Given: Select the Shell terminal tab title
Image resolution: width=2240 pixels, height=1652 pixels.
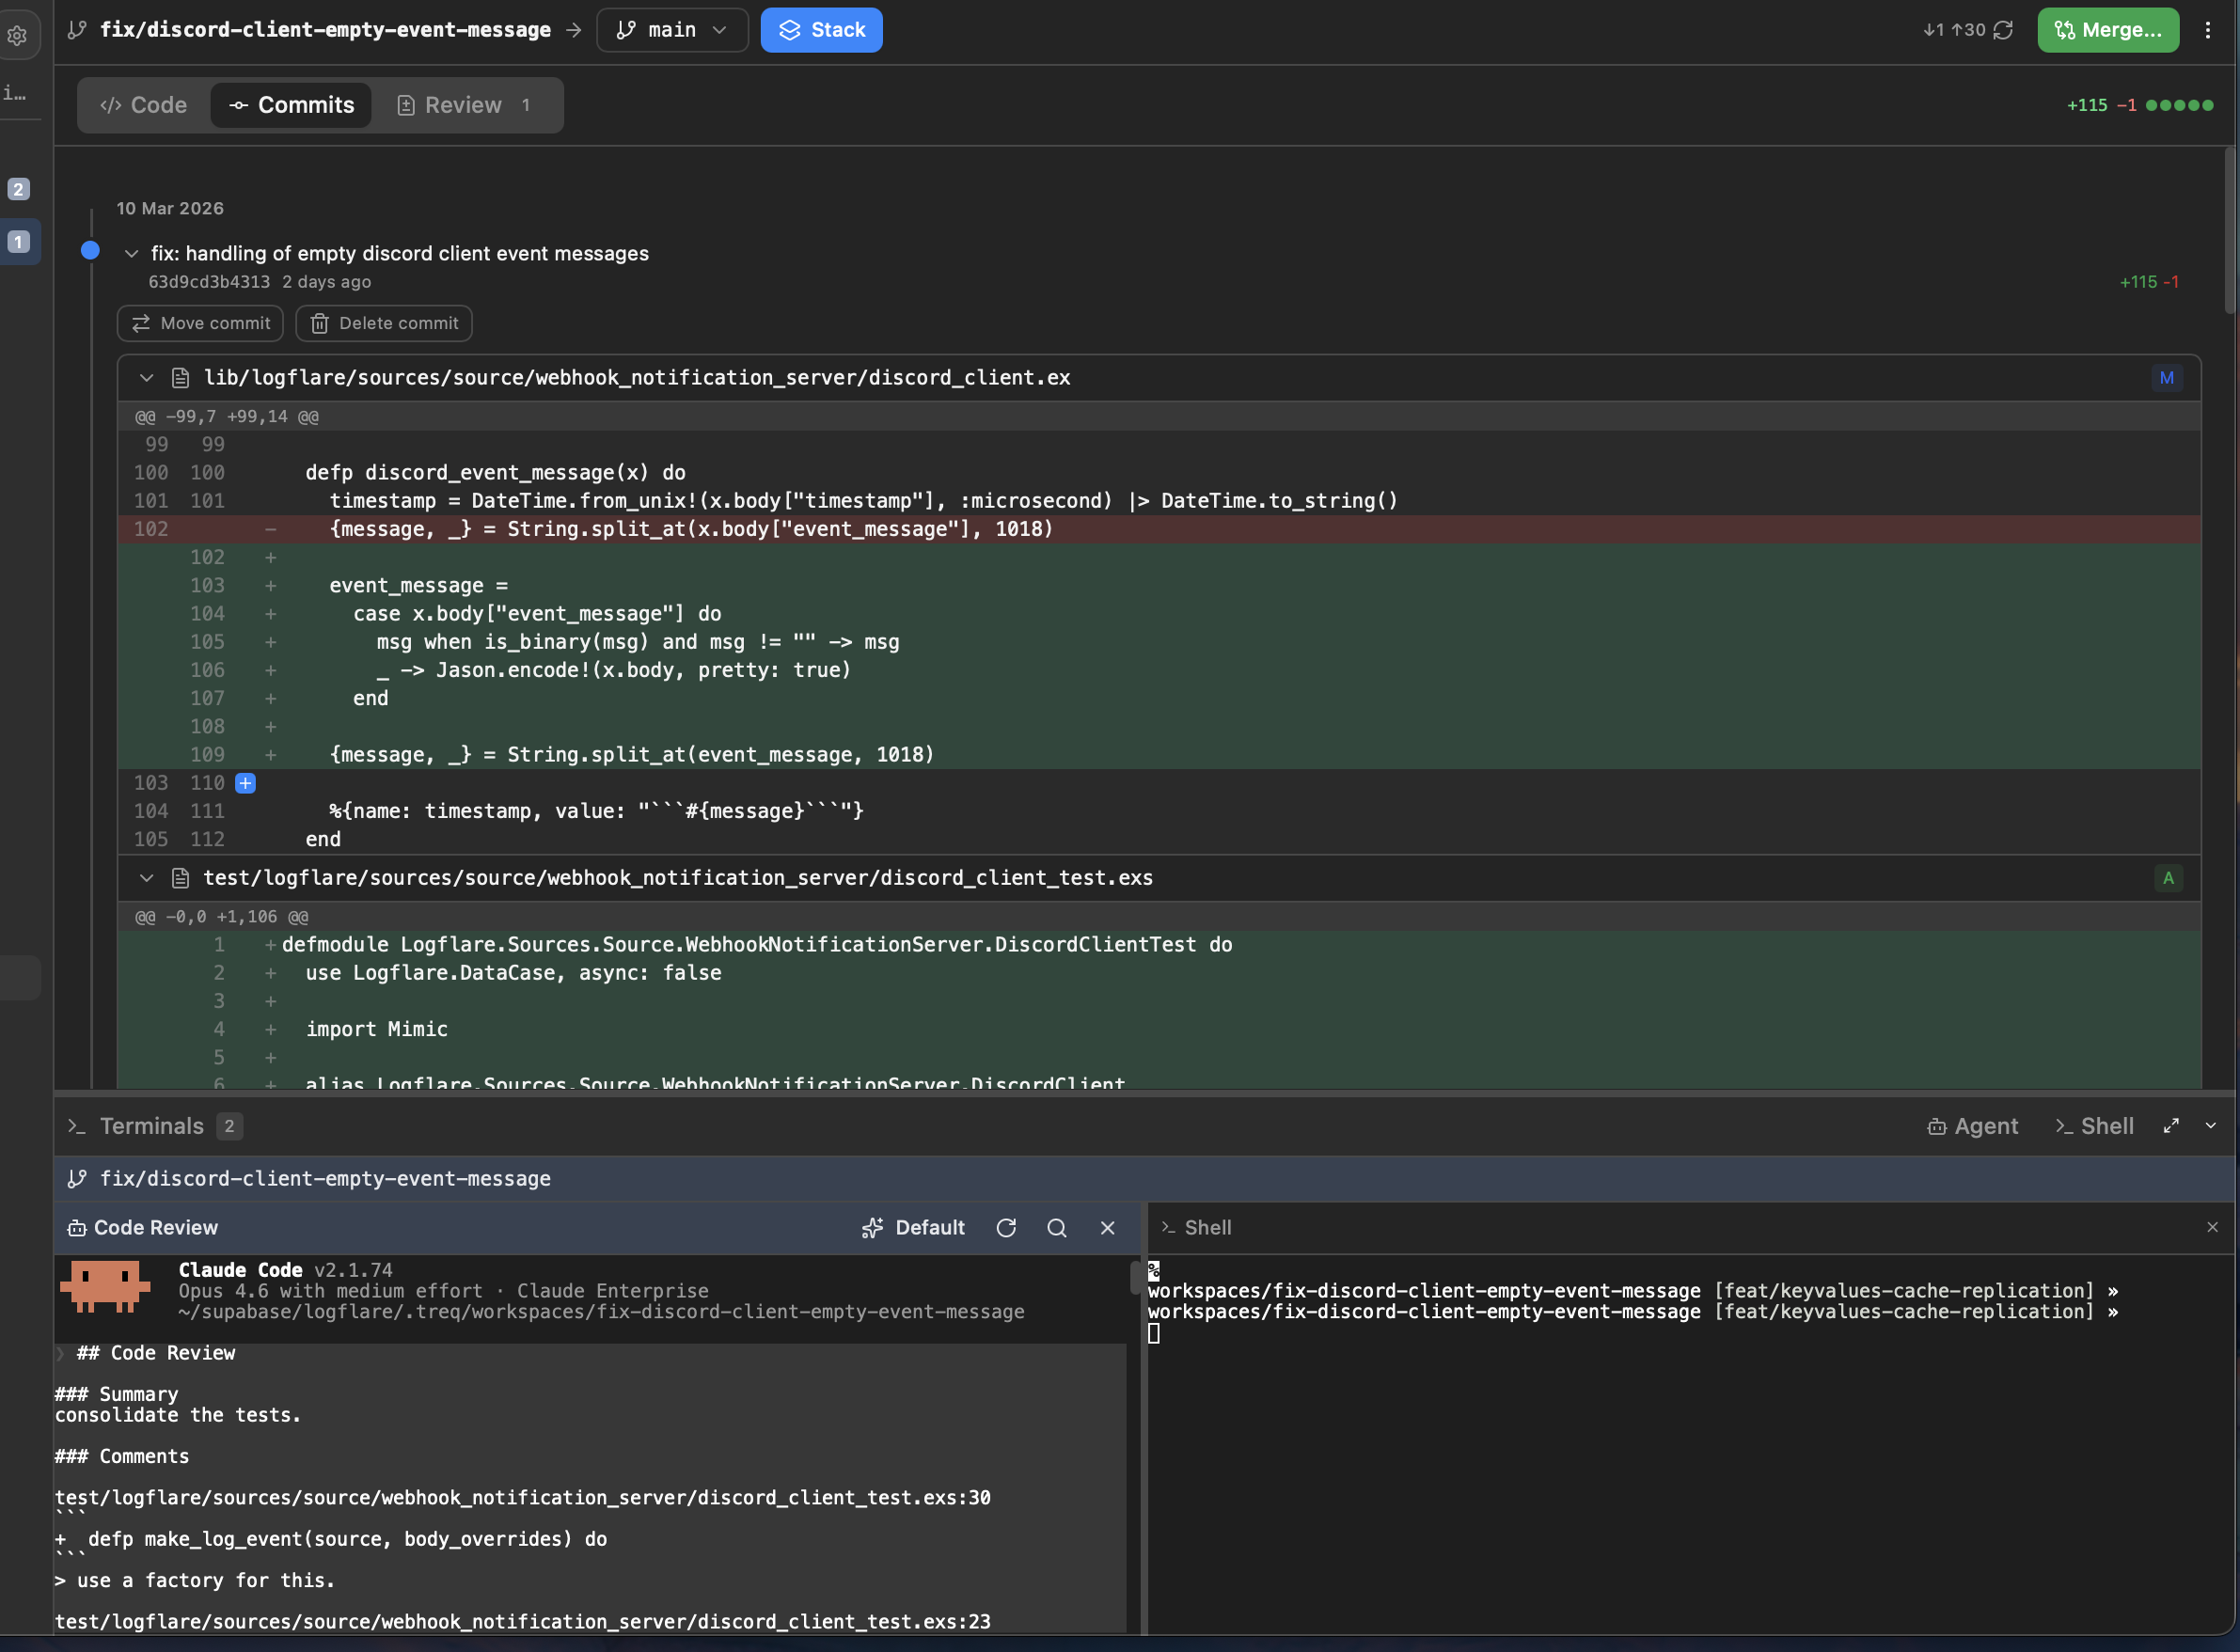Looking at the screenshot, I should (x=1196, y=1228).
